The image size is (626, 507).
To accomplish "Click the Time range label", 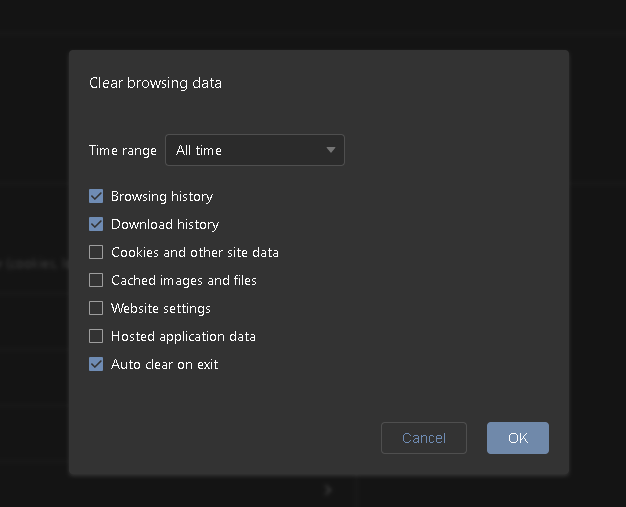I will [x=123, y=150].
